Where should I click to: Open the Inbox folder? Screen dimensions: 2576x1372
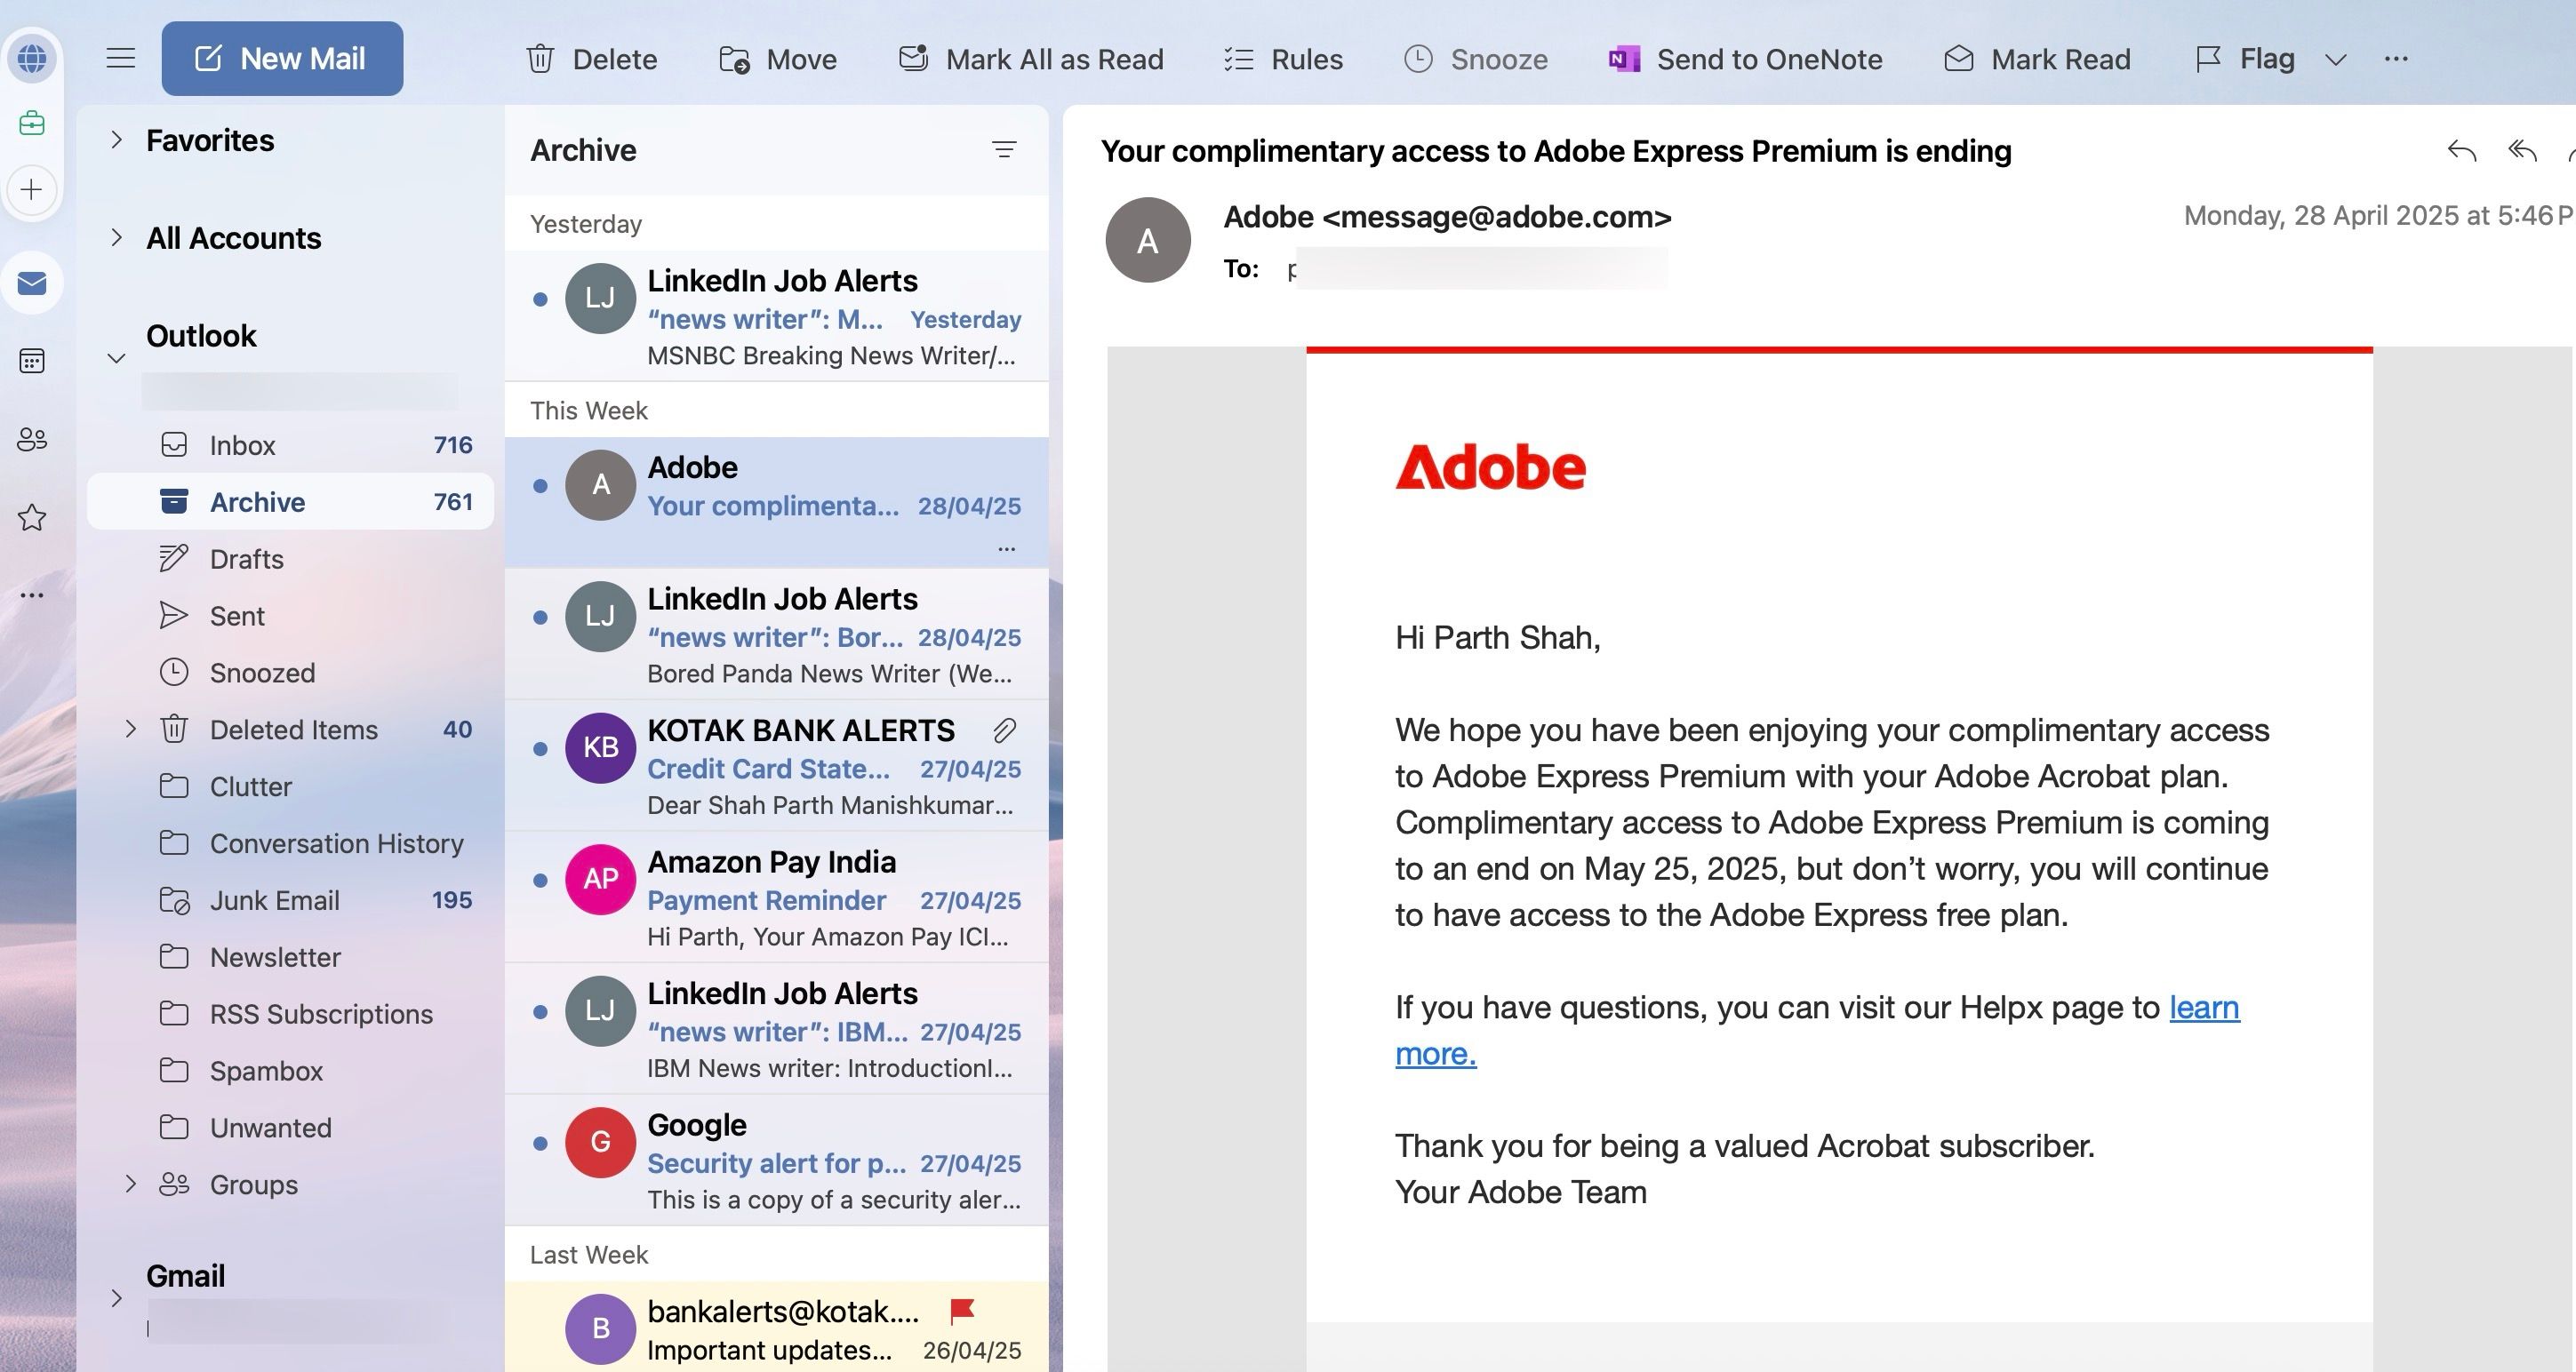tap(290, 445)
